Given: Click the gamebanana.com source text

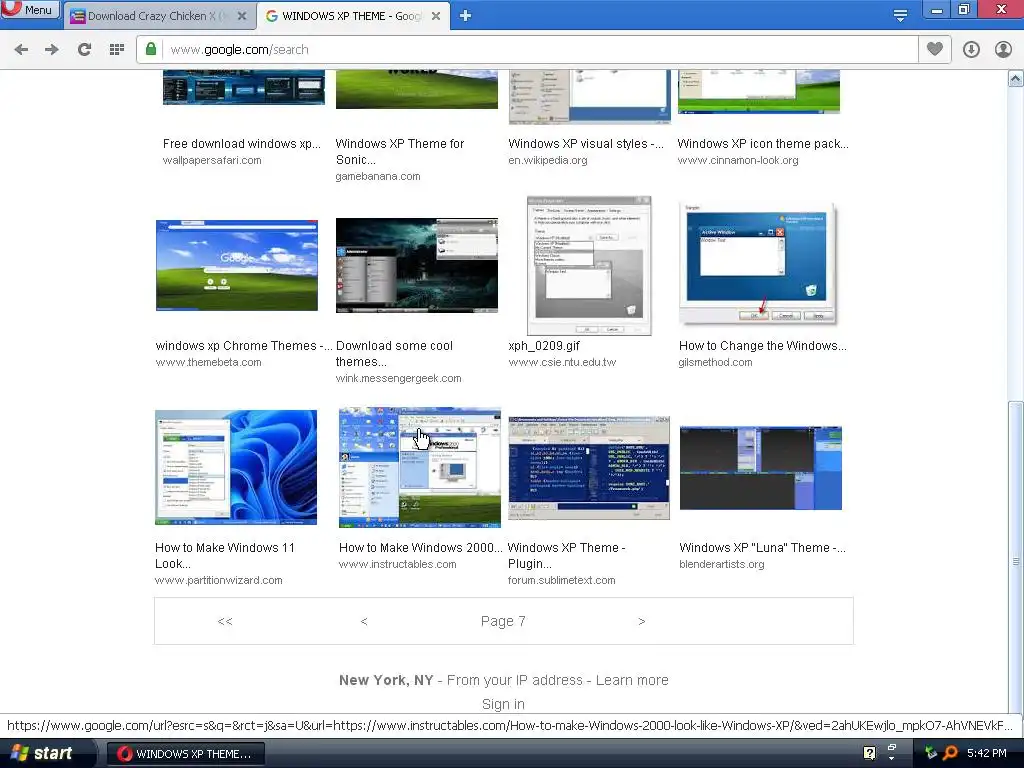Looking at the screenshot, I should pos(378,176).
